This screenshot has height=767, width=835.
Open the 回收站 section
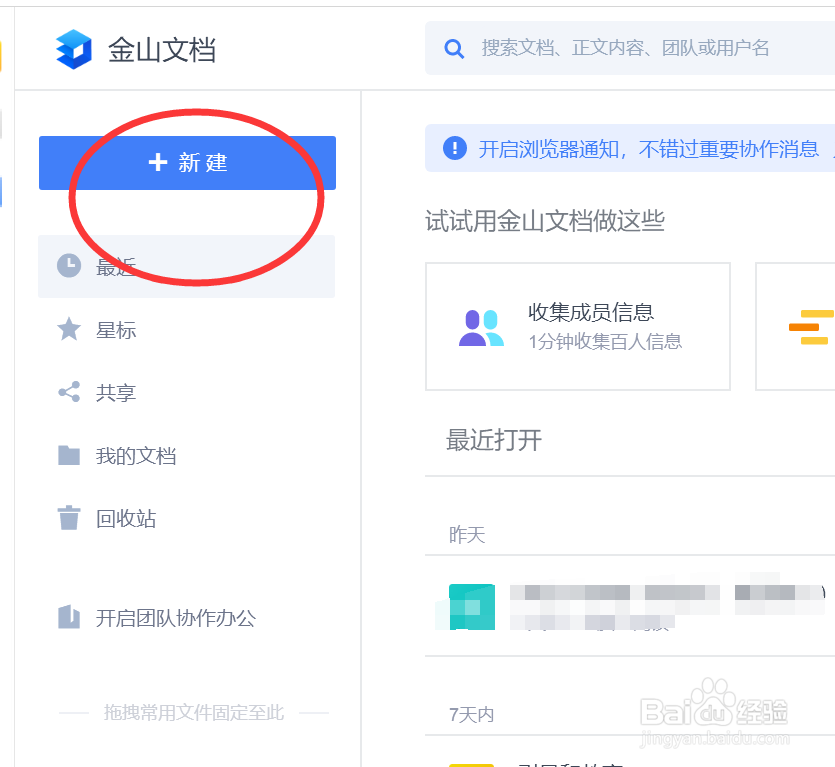point(126,518)
